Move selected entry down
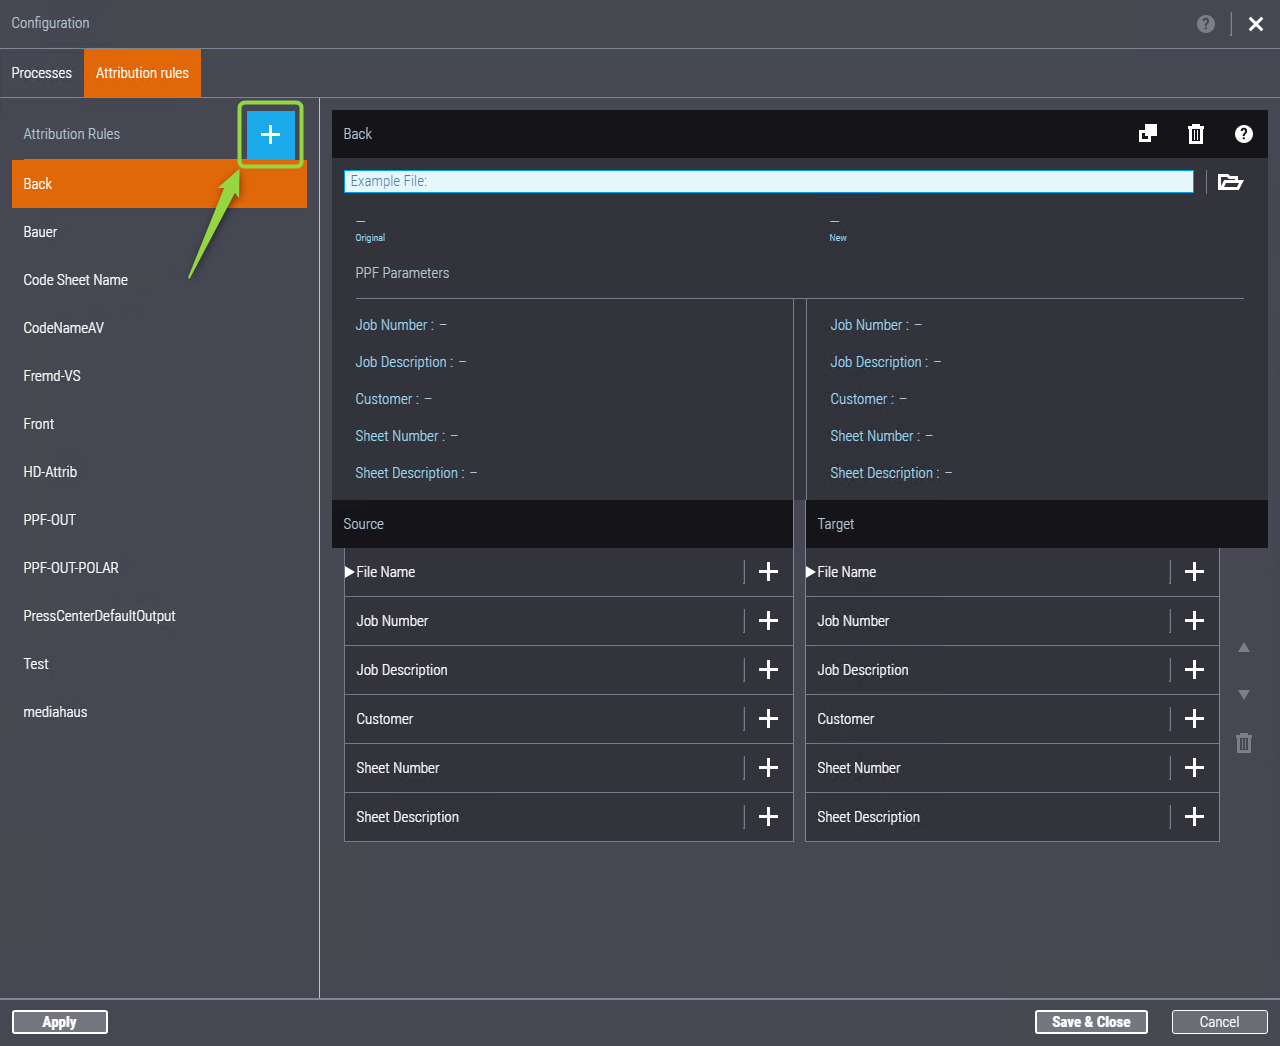This screenshot has width=1280, height=1046. [1244, 694]
